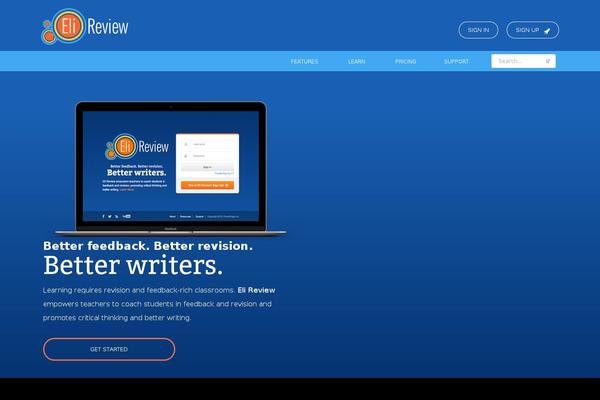Open the Sign In page
This screenshot has height=400, width=600.
click(478, 30)
